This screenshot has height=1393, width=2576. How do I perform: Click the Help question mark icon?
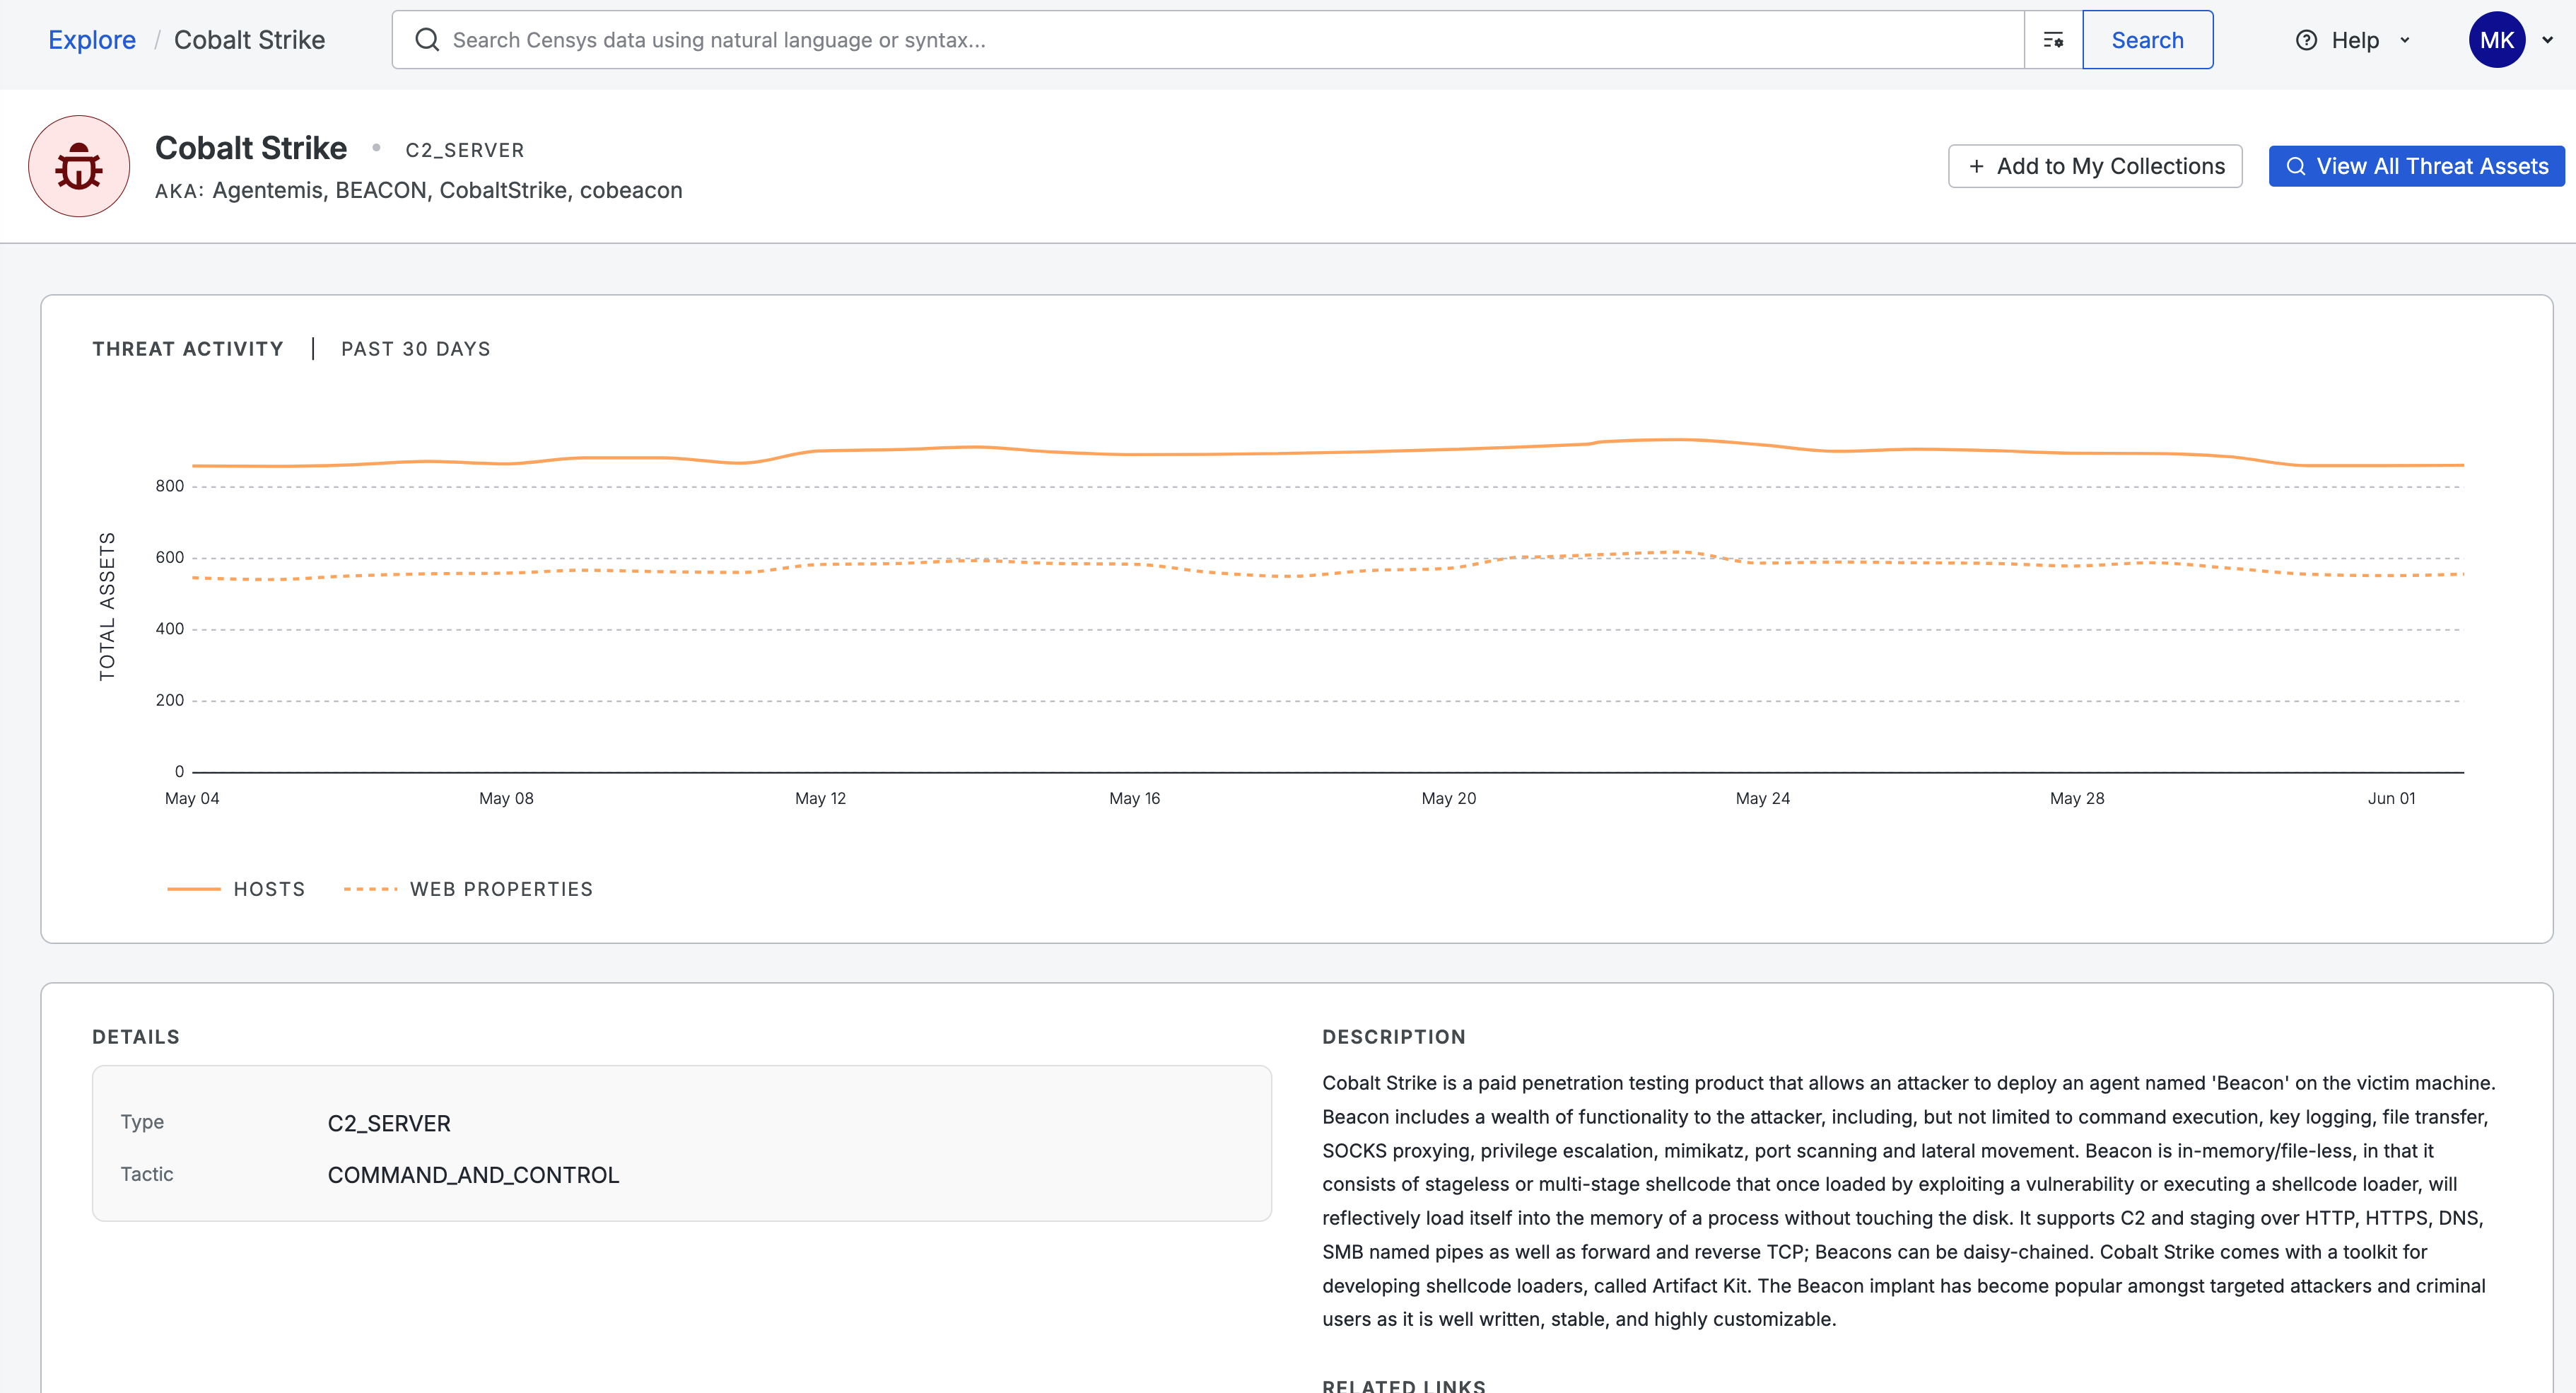tap(2306, 40)
